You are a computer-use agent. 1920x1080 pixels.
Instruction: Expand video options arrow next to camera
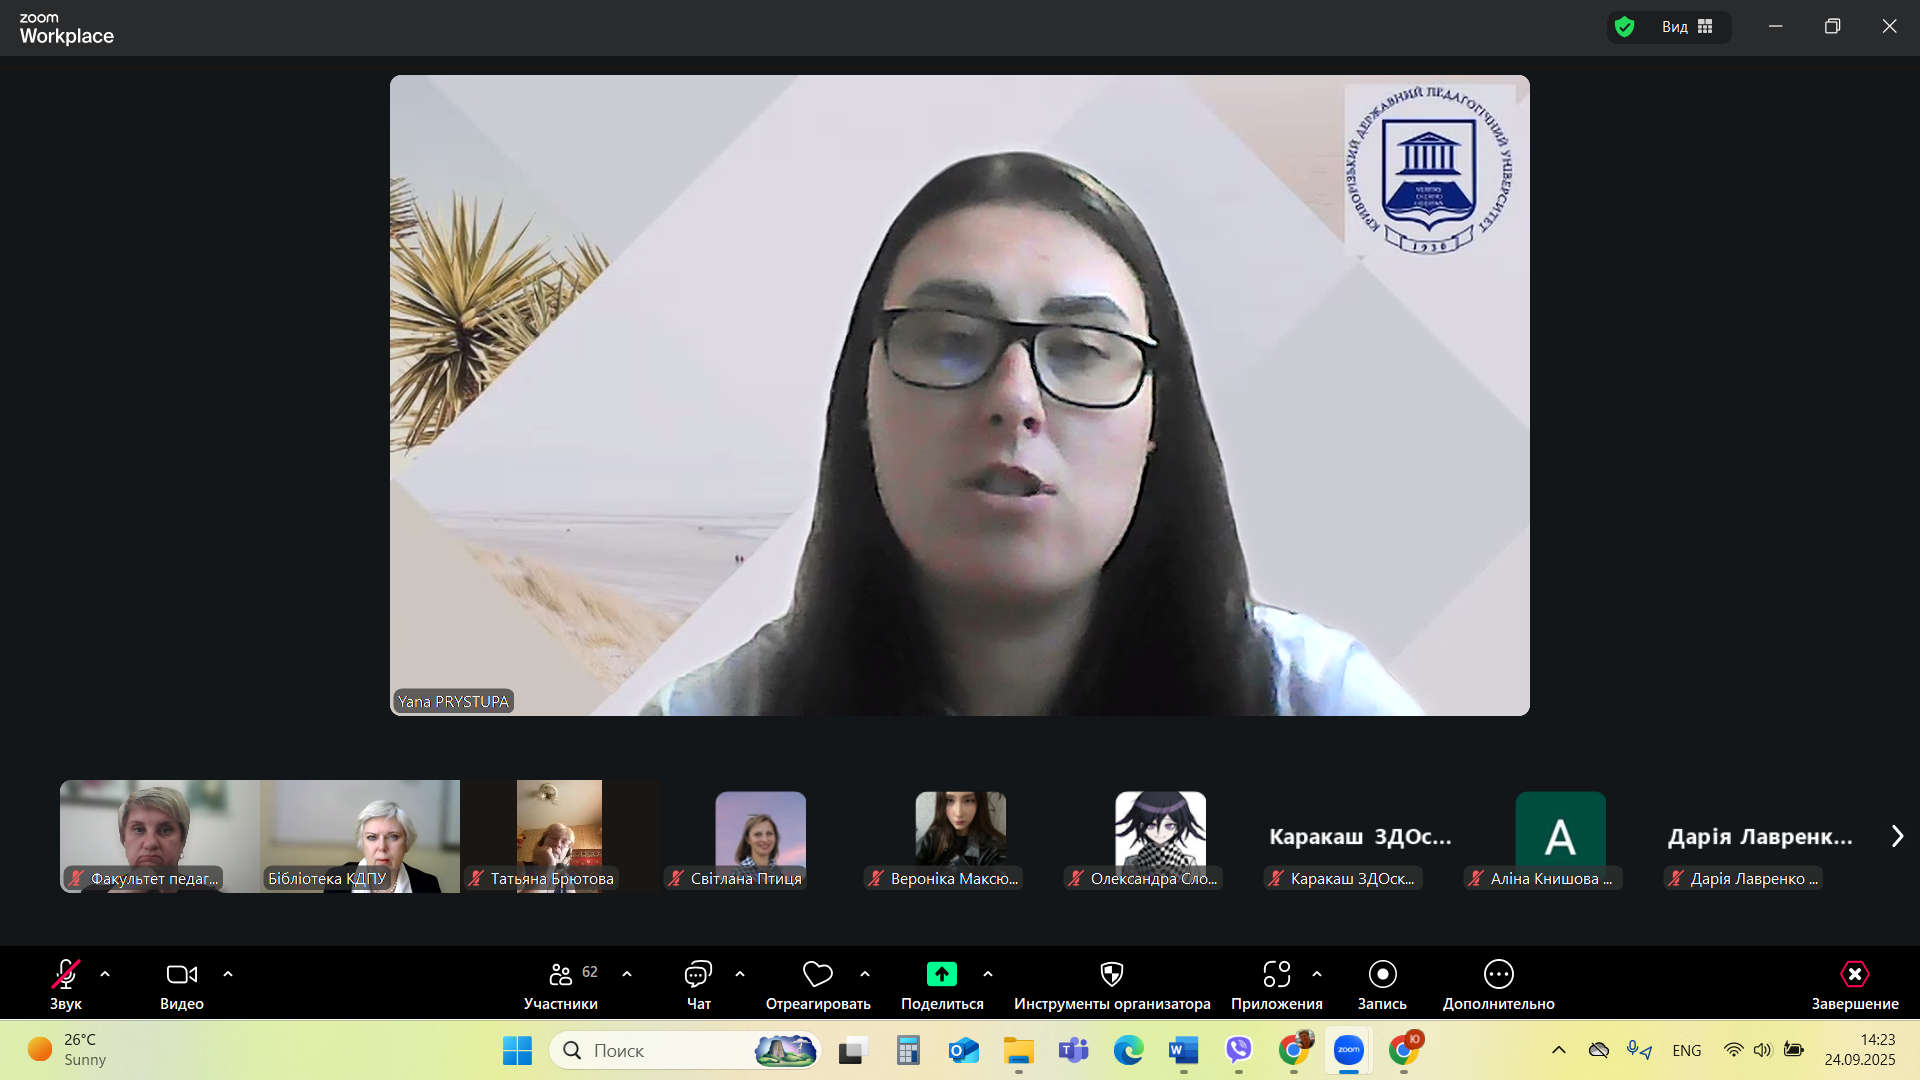pos(228,974)
